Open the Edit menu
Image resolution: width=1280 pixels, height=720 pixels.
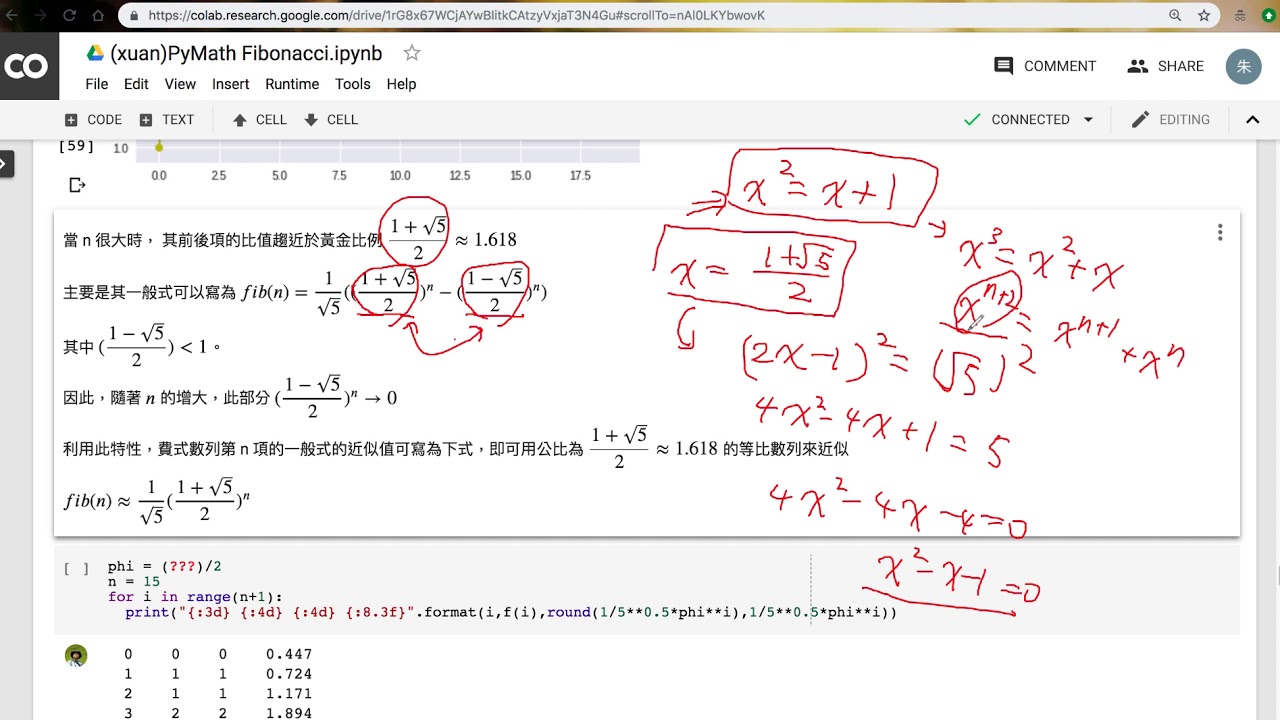pos(136,84)
